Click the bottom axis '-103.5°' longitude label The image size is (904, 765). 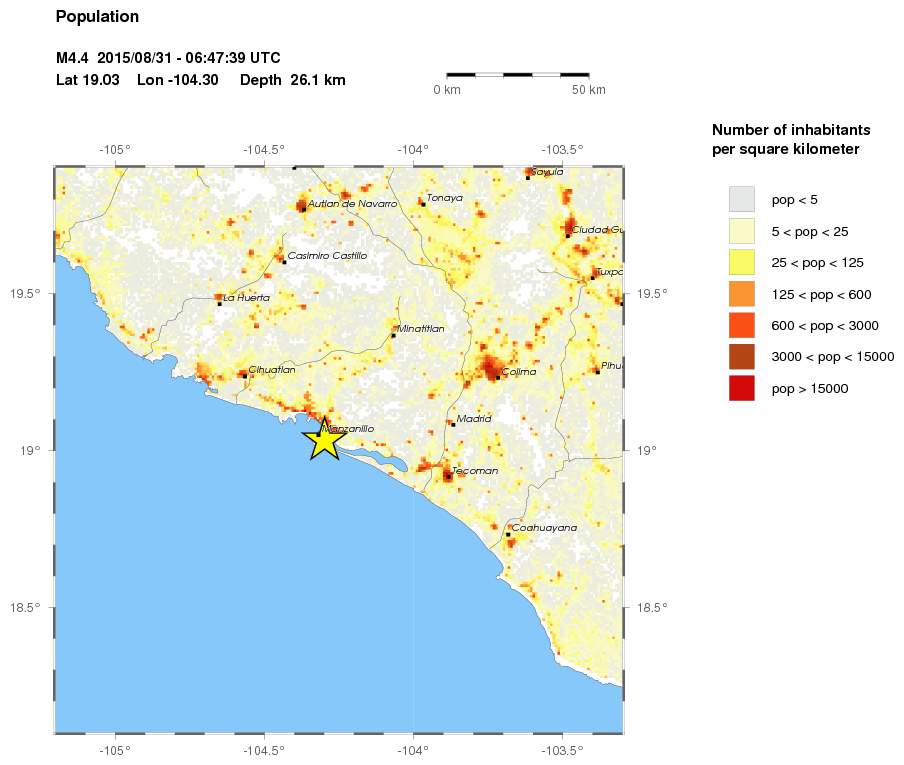pyautogui.click(x=562, y=750)
